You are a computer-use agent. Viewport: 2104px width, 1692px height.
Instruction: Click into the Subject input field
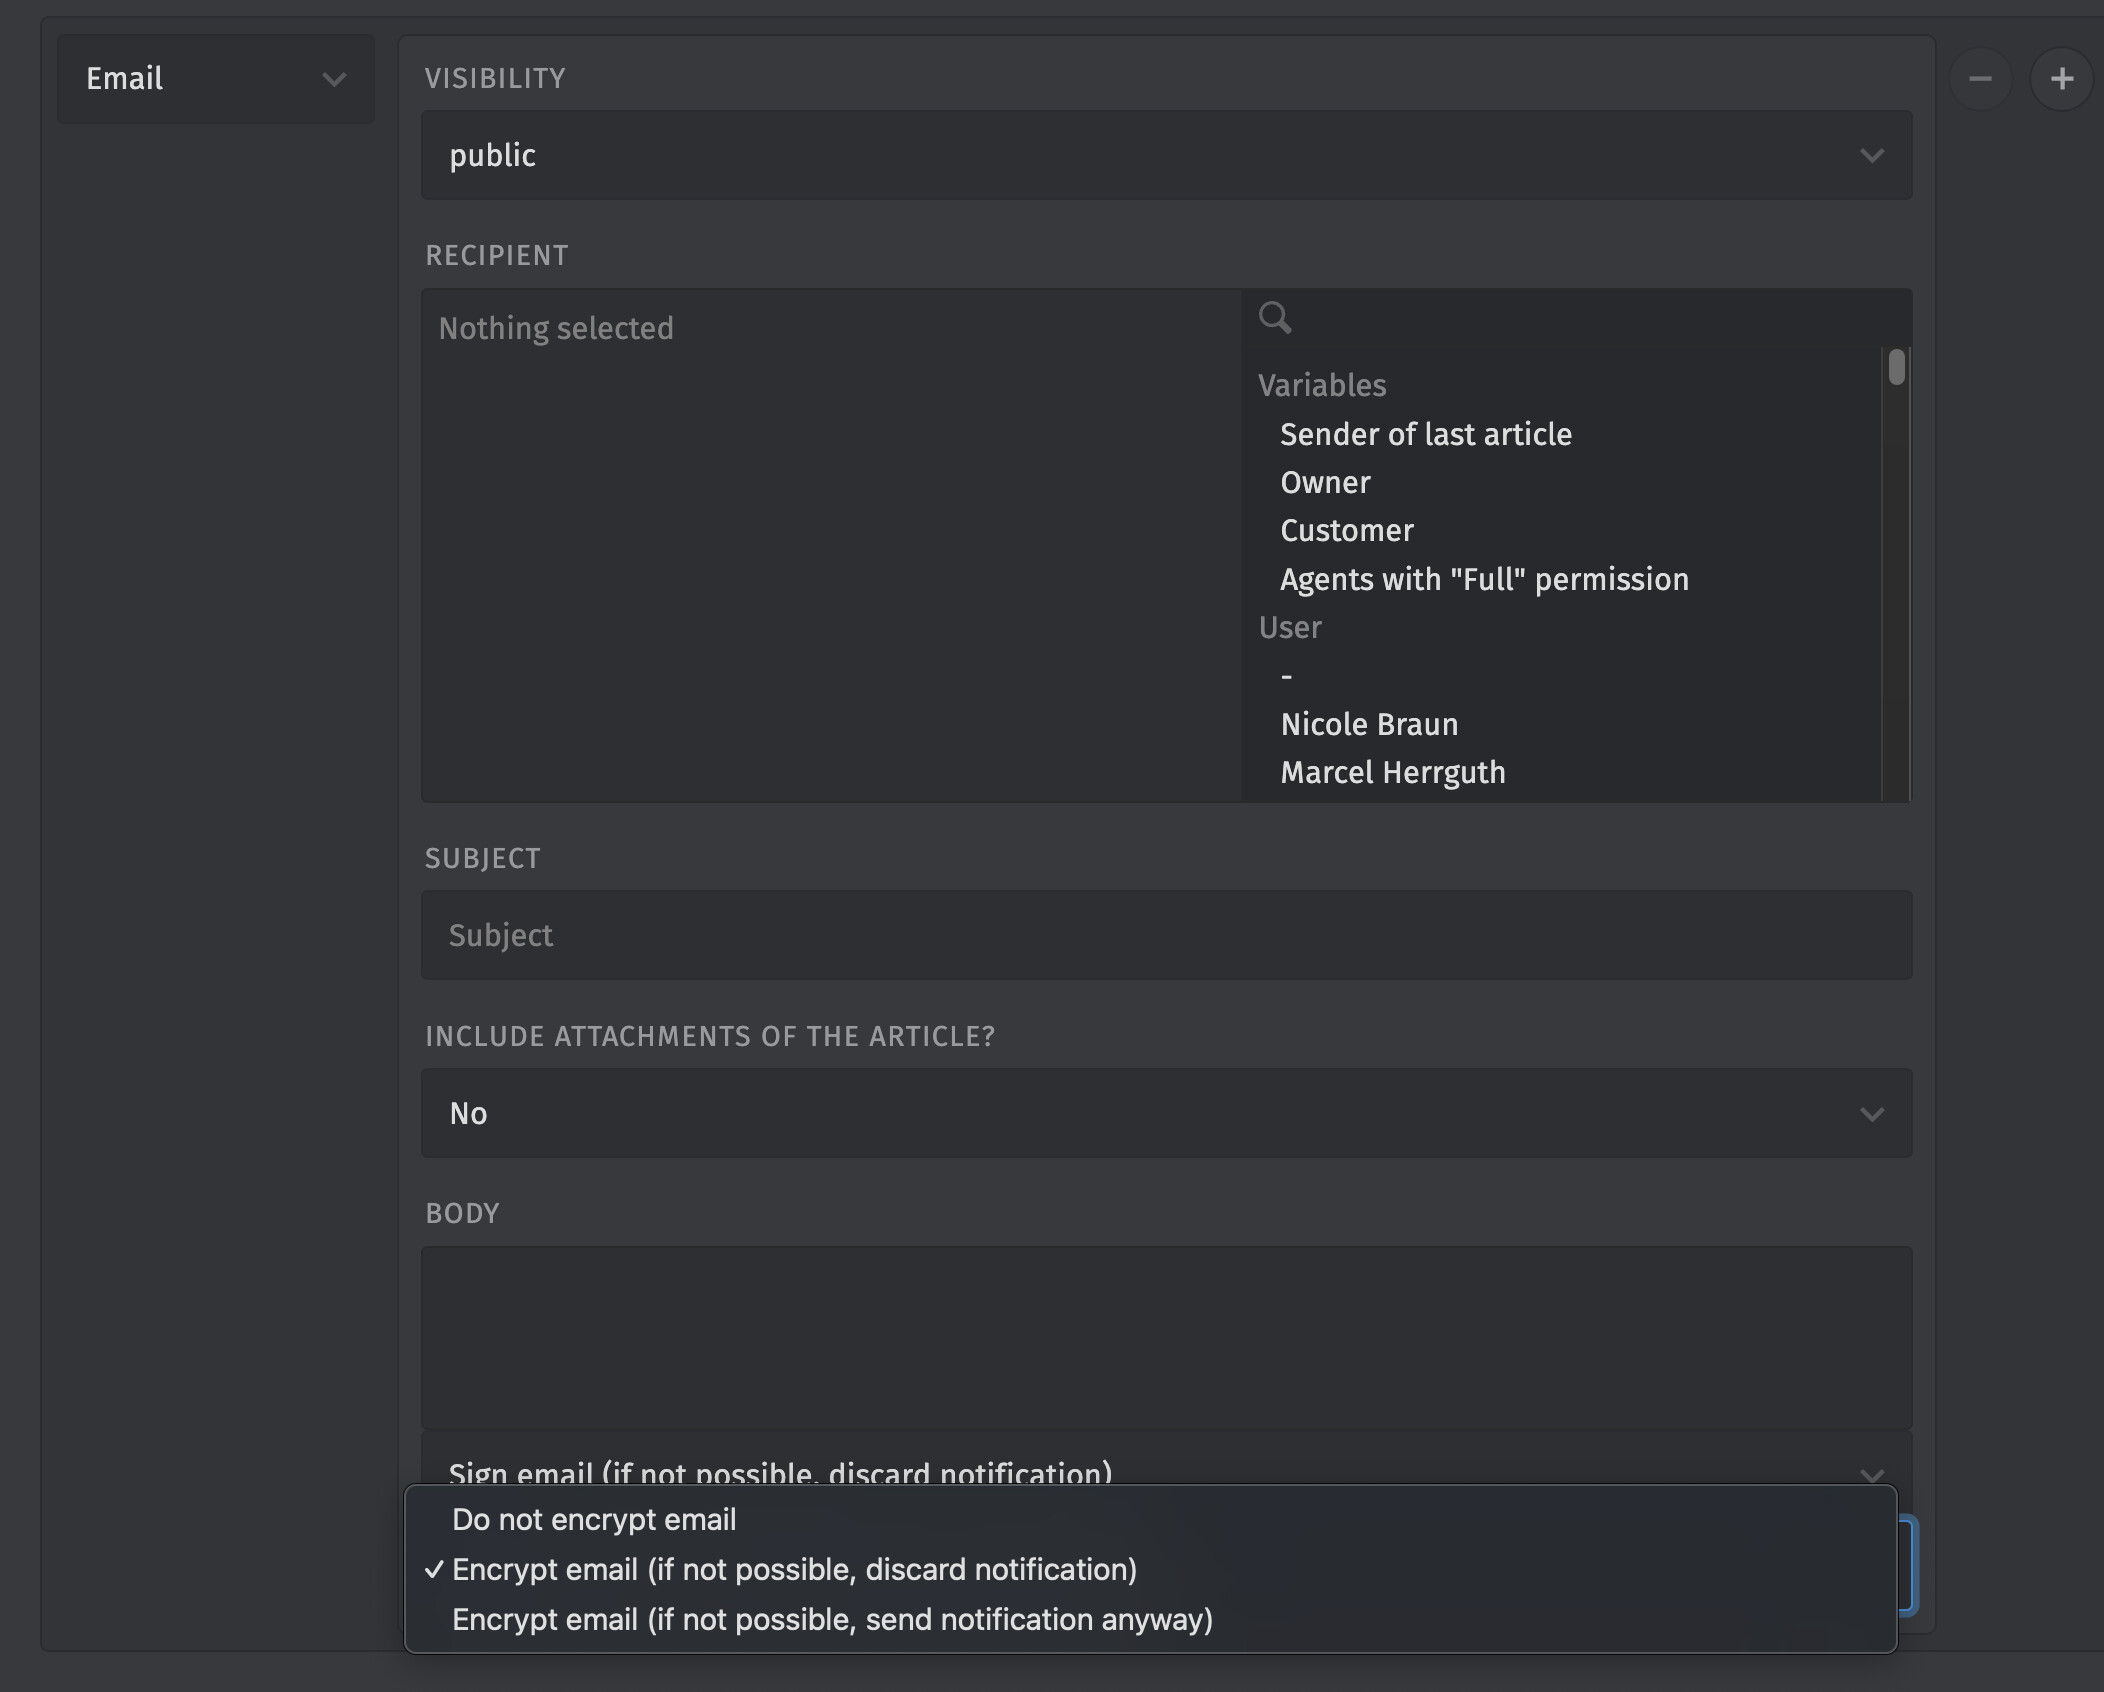[1166, 935]
